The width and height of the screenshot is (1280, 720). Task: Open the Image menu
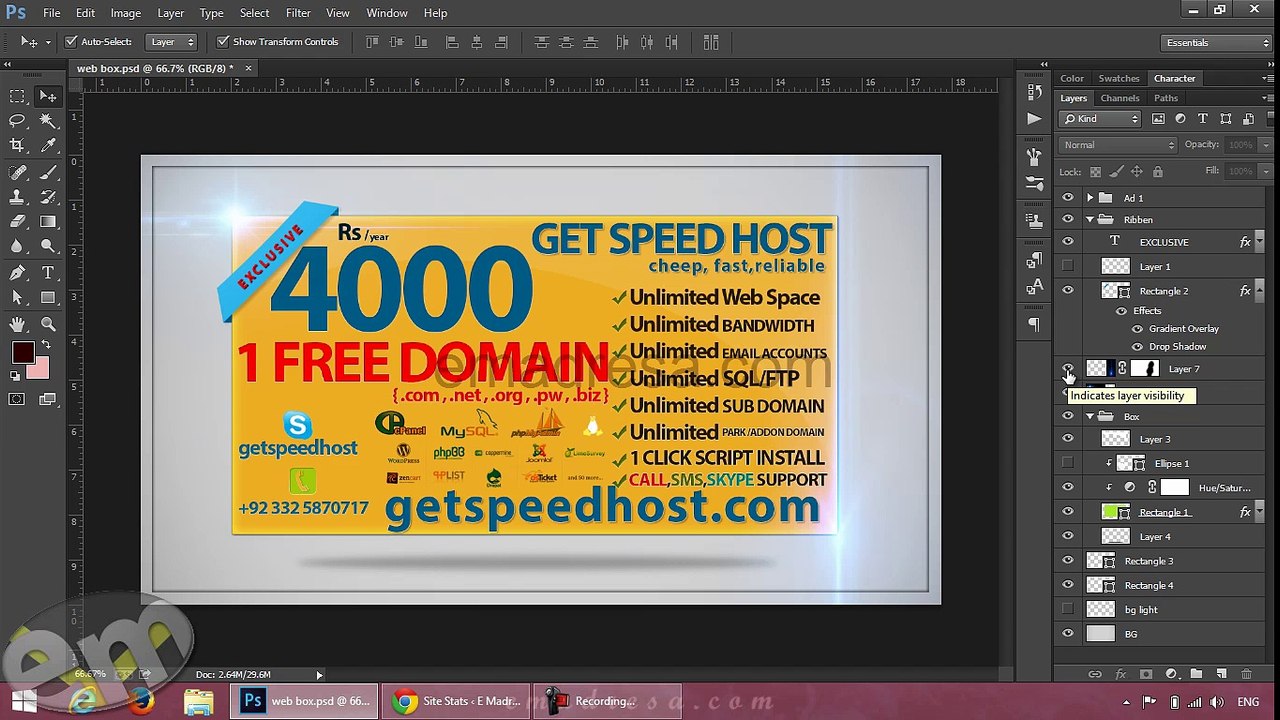tap(125, 13)
